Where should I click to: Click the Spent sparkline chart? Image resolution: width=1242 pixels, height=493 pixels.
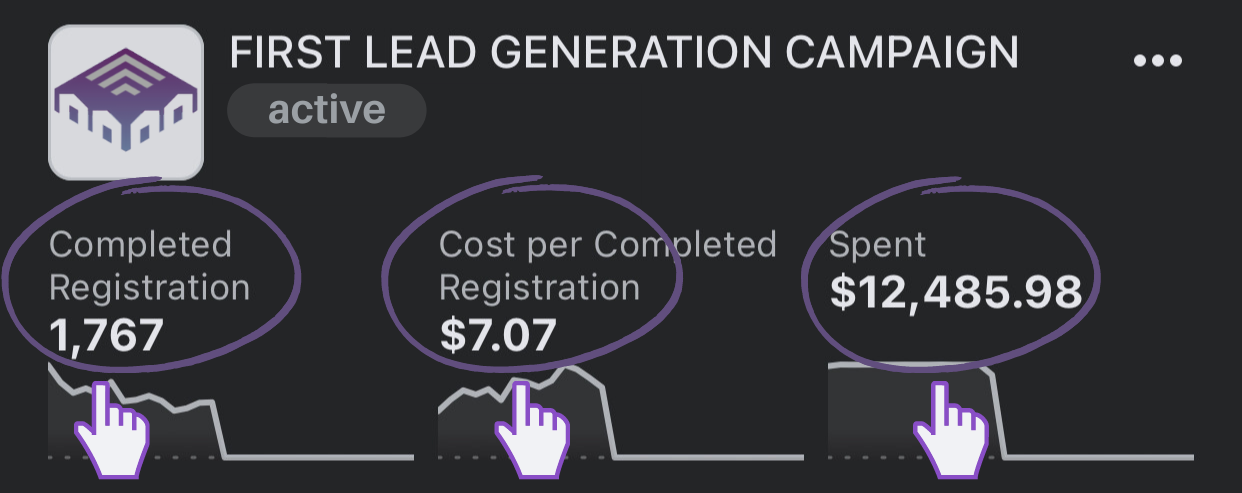point(1011,412)
